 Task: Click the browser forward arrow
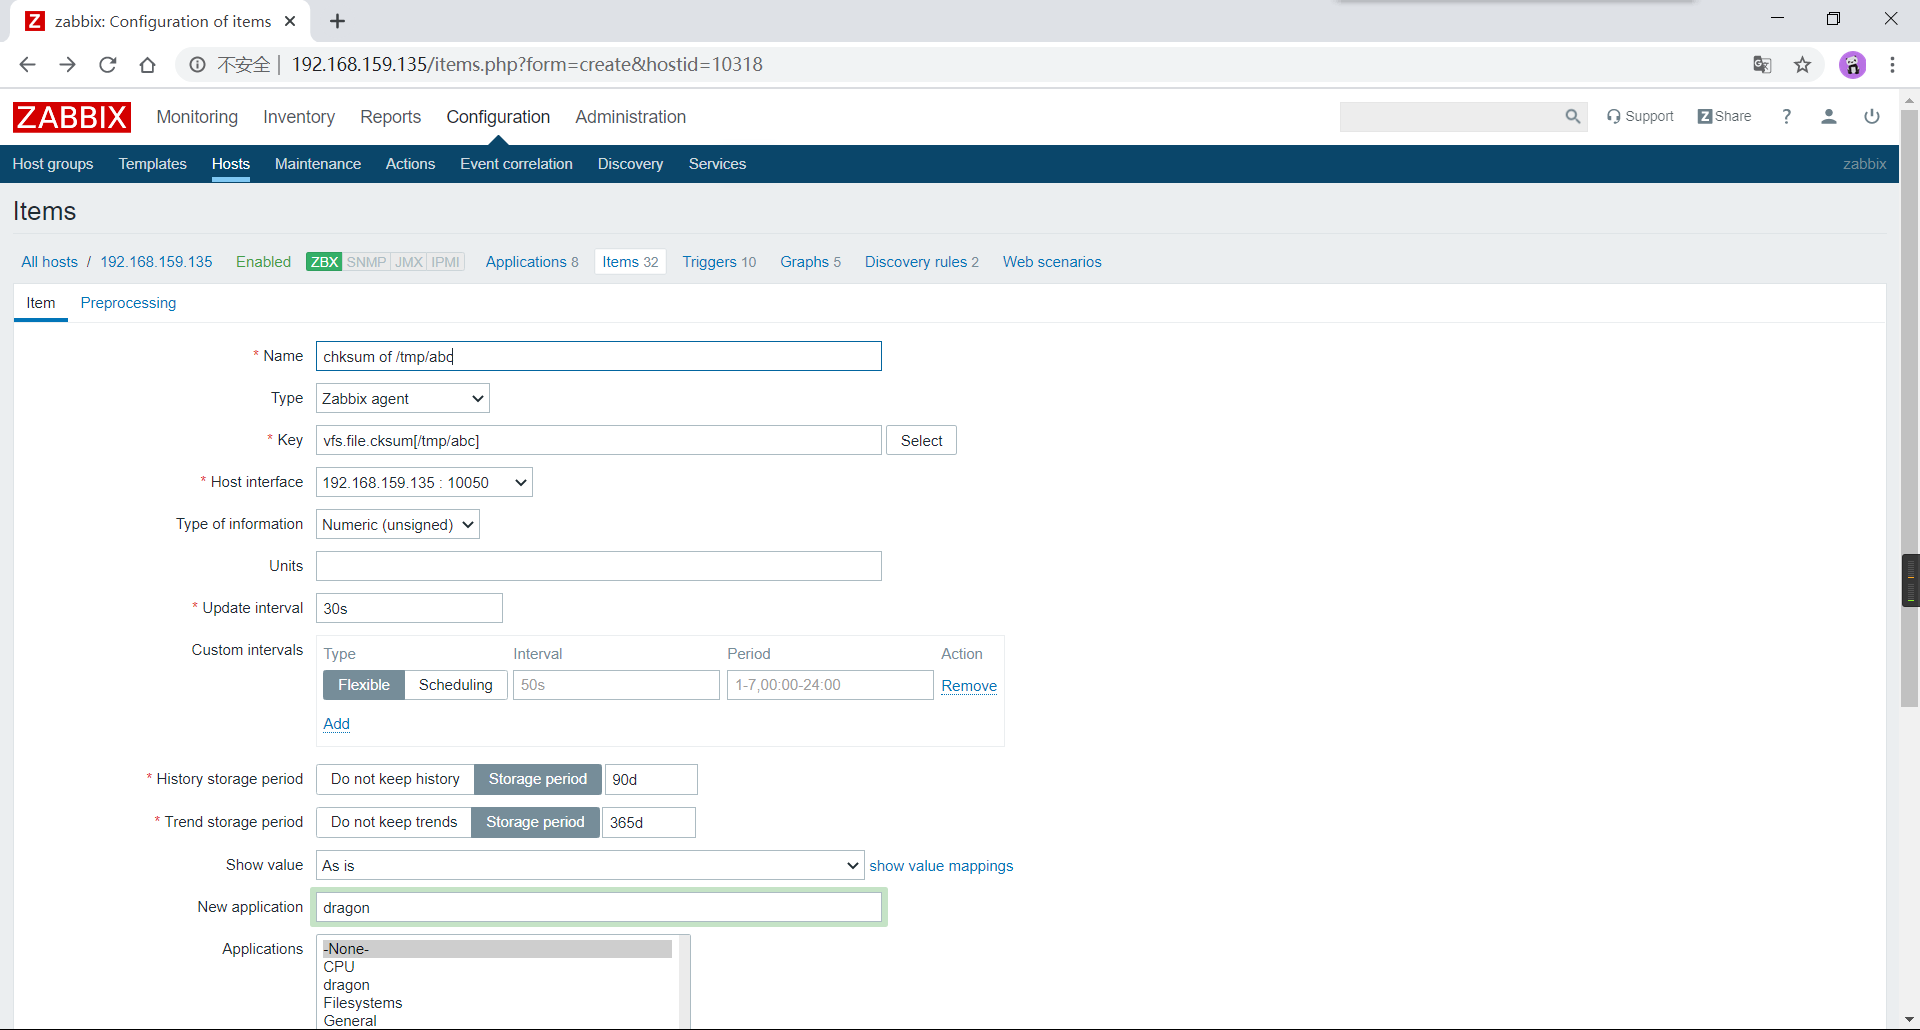(67, 65)
